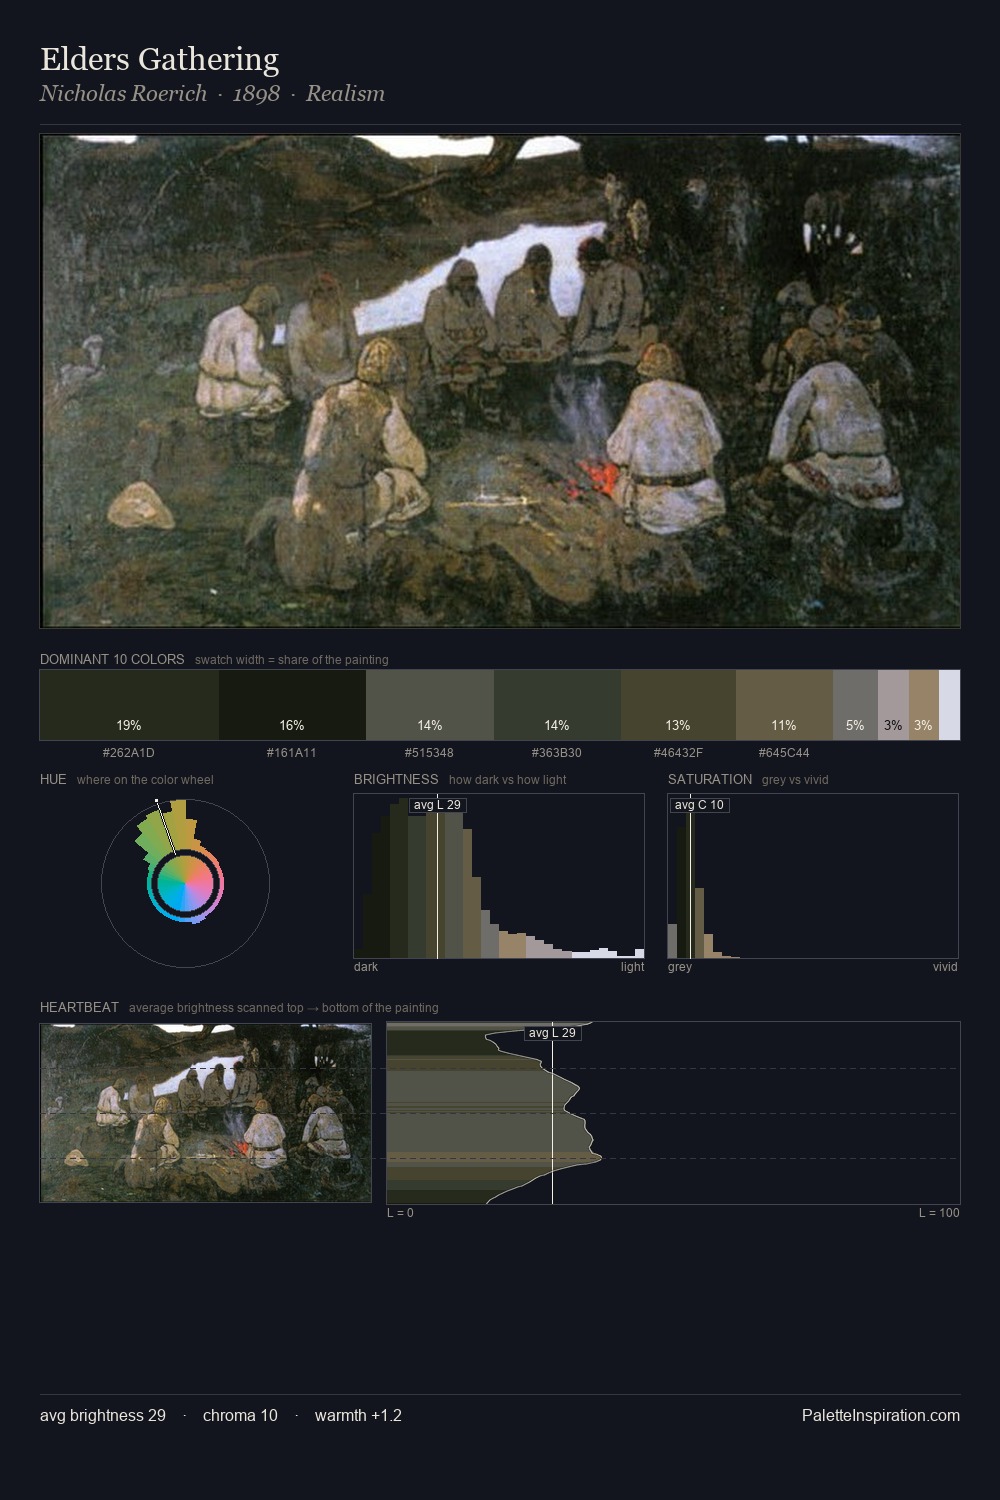
Task: Click the #515348 hex code label
Action: 430,753
